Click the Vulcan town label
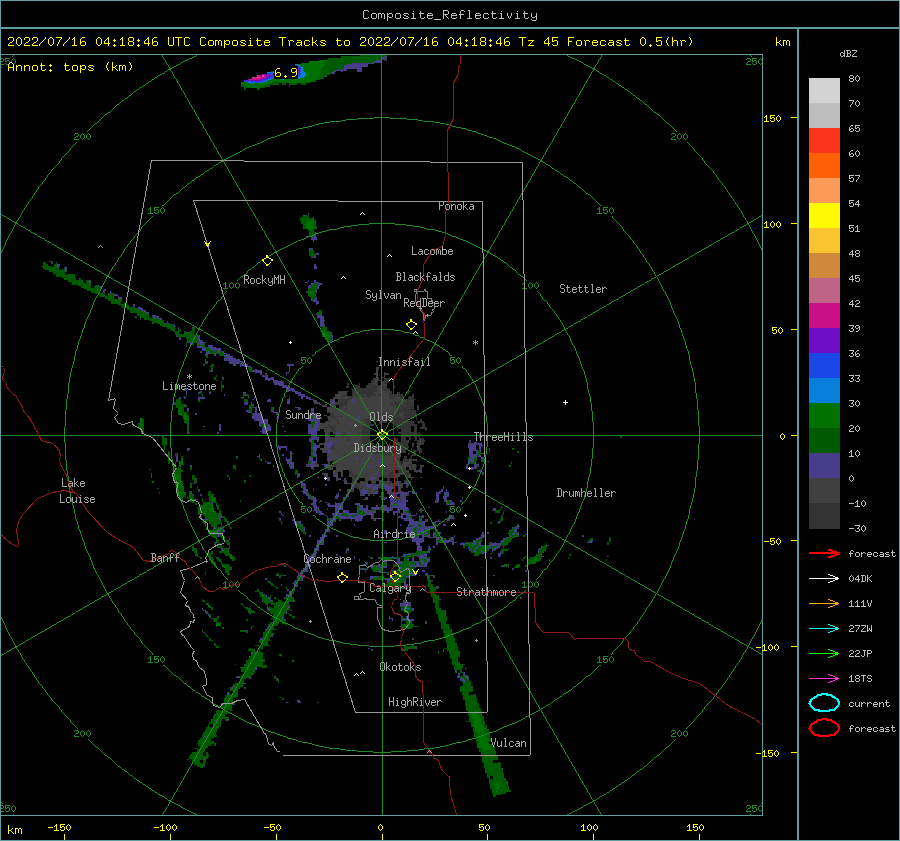Image resolution: width=900 pixels, height=841 pixels. (x=508, y=743)
